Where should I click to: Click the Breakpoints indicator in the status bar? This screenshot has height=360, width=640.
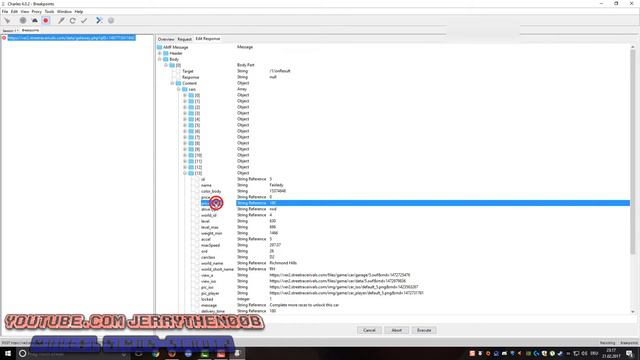pos(629,343)
